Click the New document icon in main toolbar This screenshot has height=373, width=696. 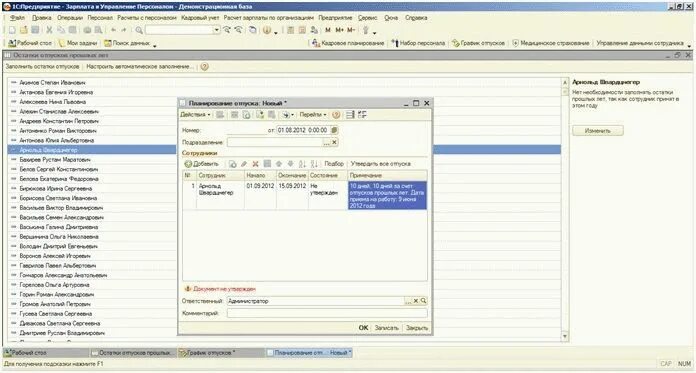(x=12, y=30)
